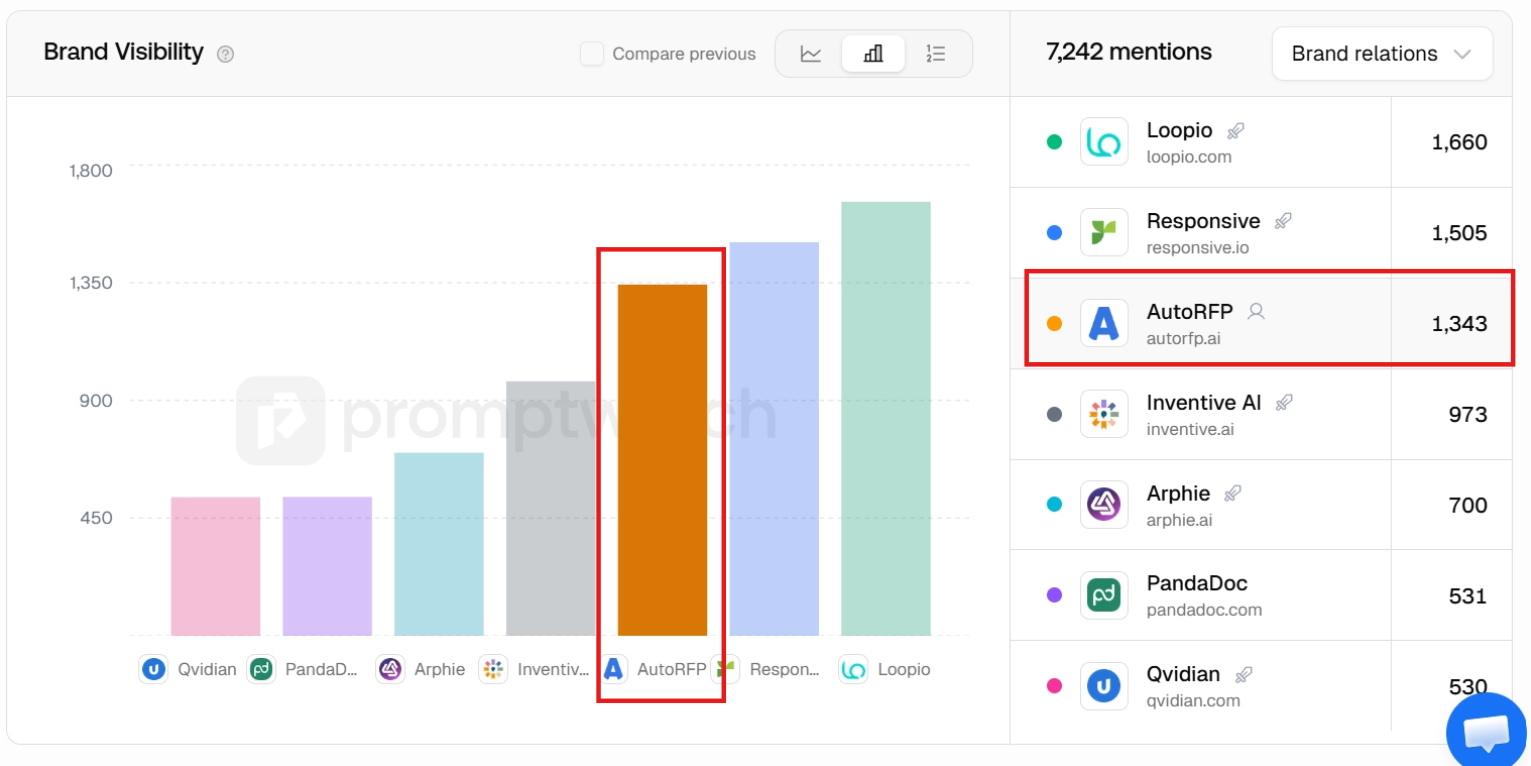Click the Loopio logo in mentions list
1531x766 pixels.
1104,142
